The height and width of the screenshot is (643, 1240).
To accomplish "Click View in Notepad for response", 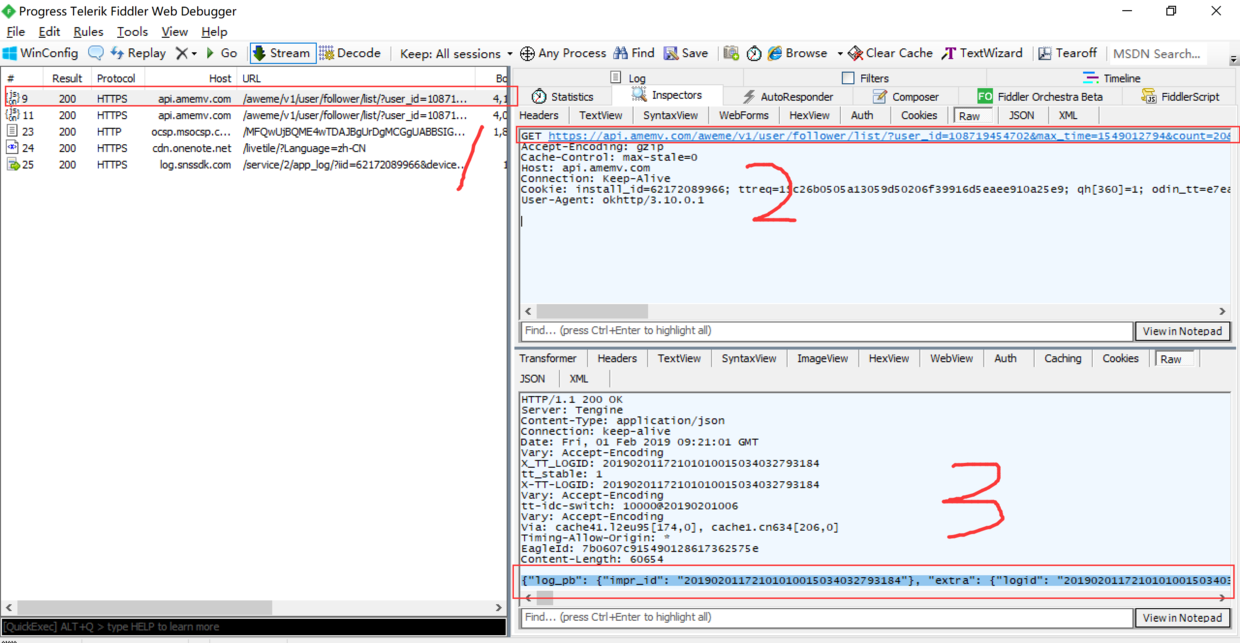I will [x=1182, y=618].
